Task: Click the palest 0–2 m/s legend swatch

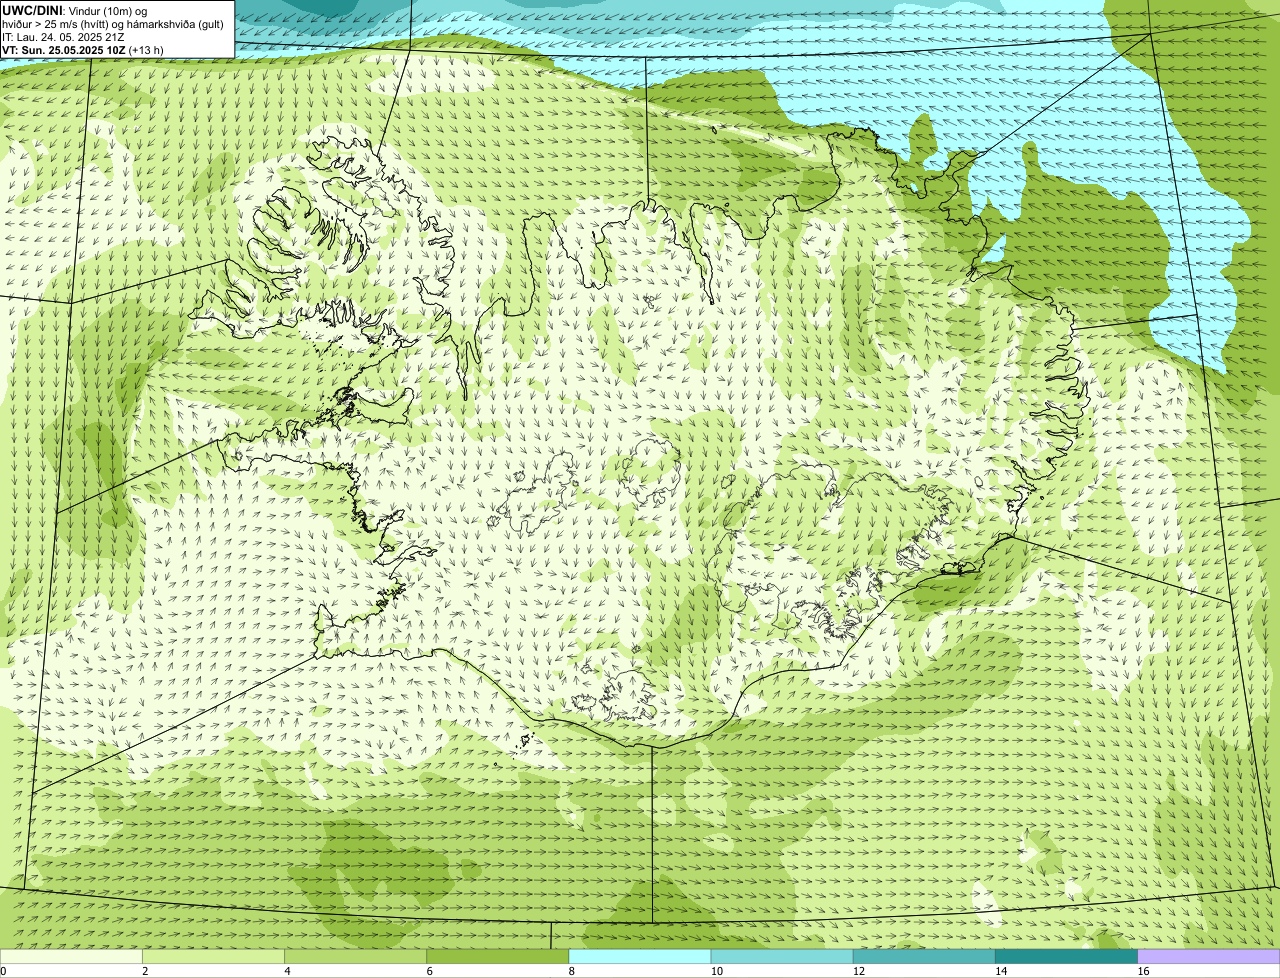Action: [x=71, y=957]
